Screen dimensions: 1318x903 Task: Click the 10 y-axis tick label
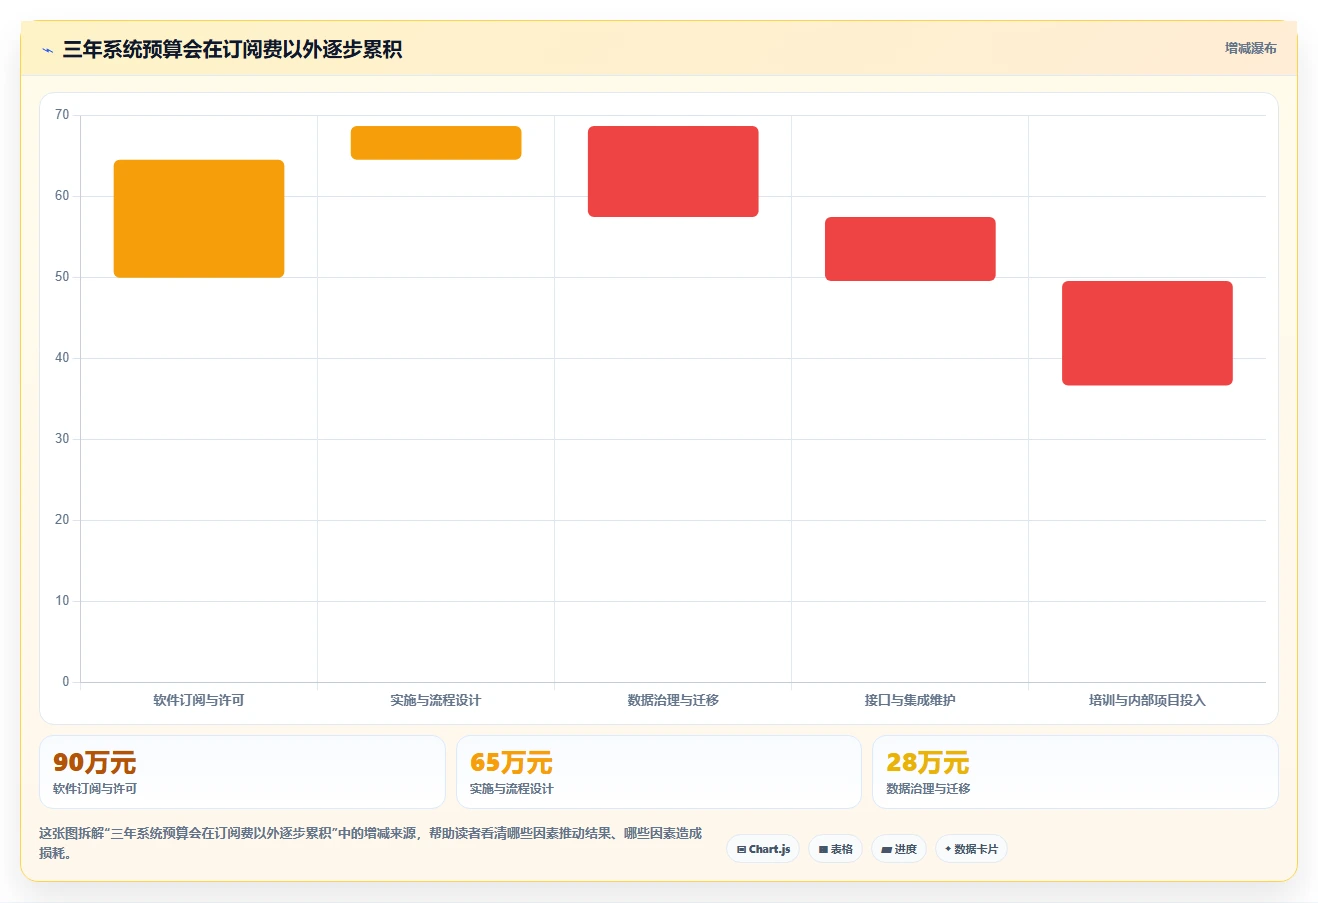pos(62,601)
